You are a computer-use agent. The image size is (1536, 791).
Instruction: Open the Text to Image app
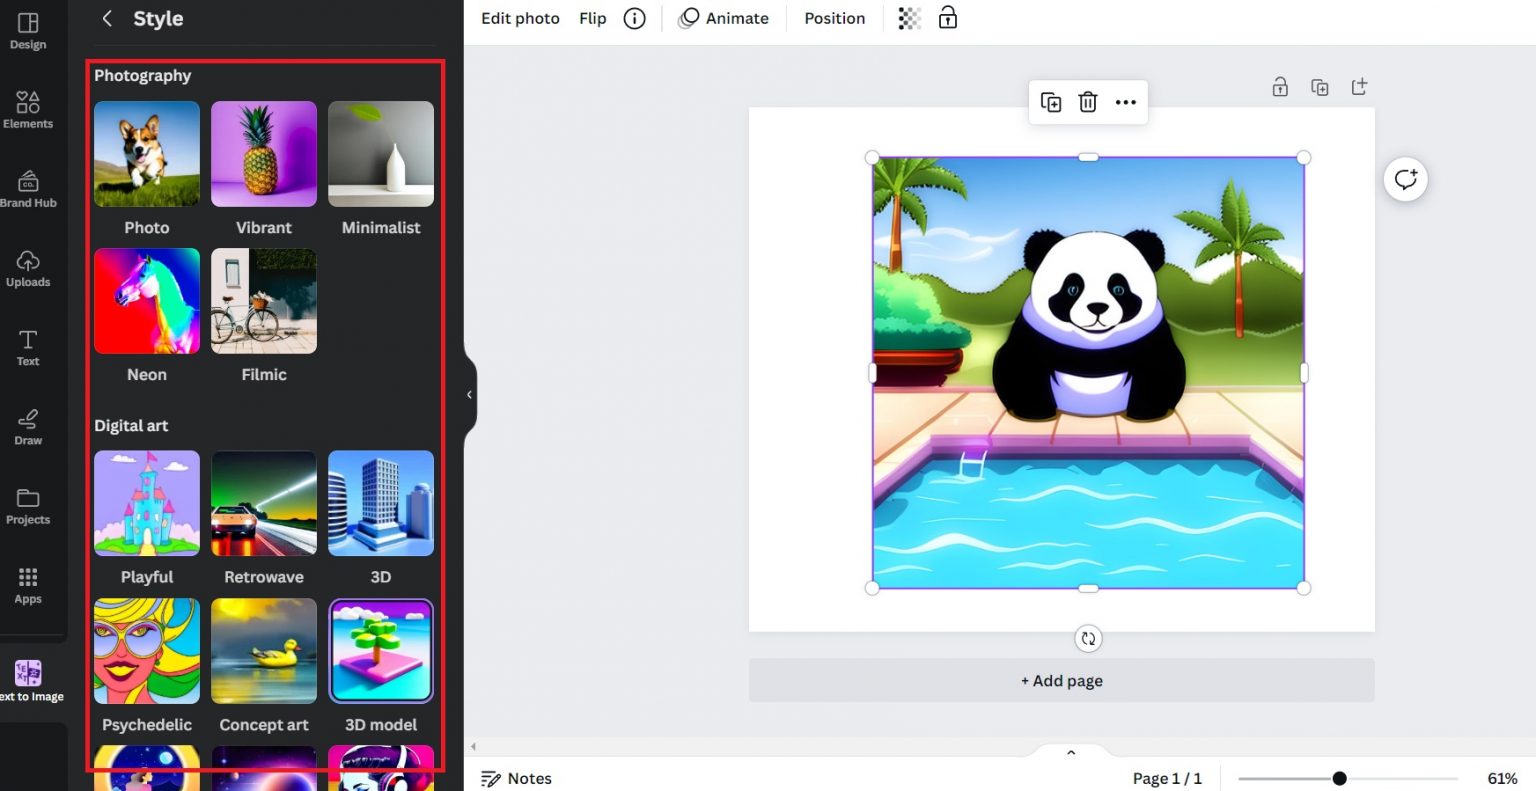(x=27, y=677)
